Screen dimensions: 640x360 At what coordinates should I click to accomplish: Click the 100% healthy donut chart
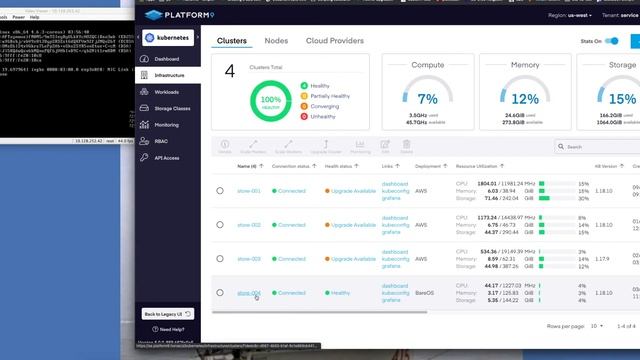[271, 101]
